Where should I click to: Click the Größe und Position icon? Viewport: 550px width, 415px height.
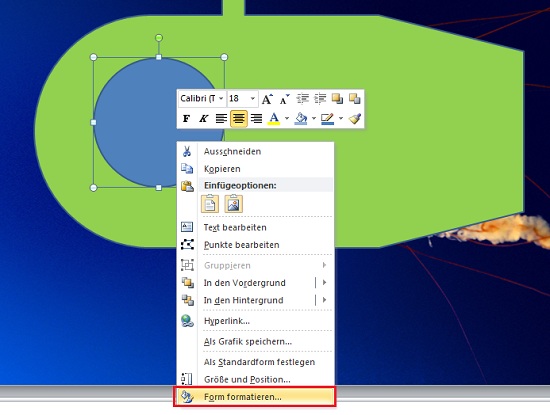[x=187, y=379]
